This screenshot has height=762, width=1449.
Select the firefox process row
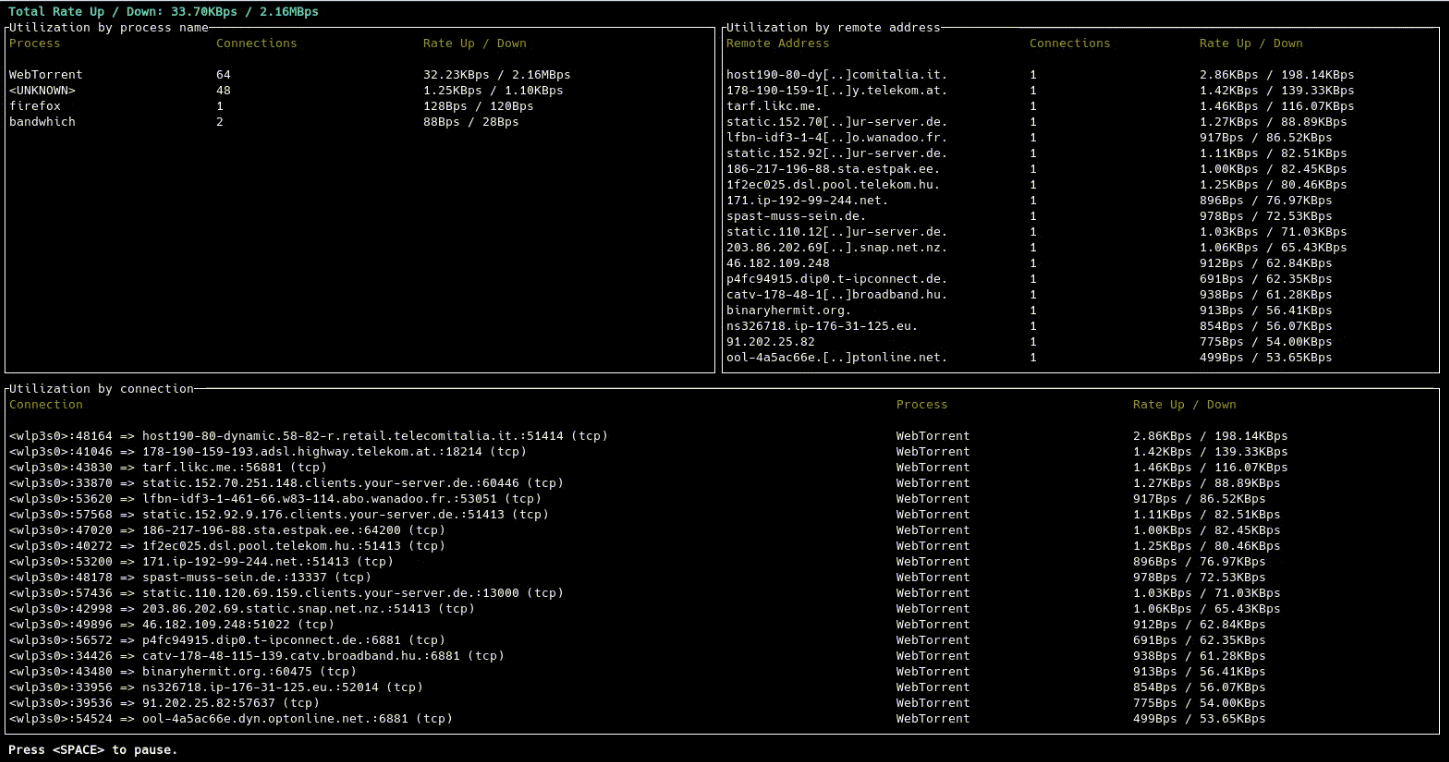tap(360, 106)
